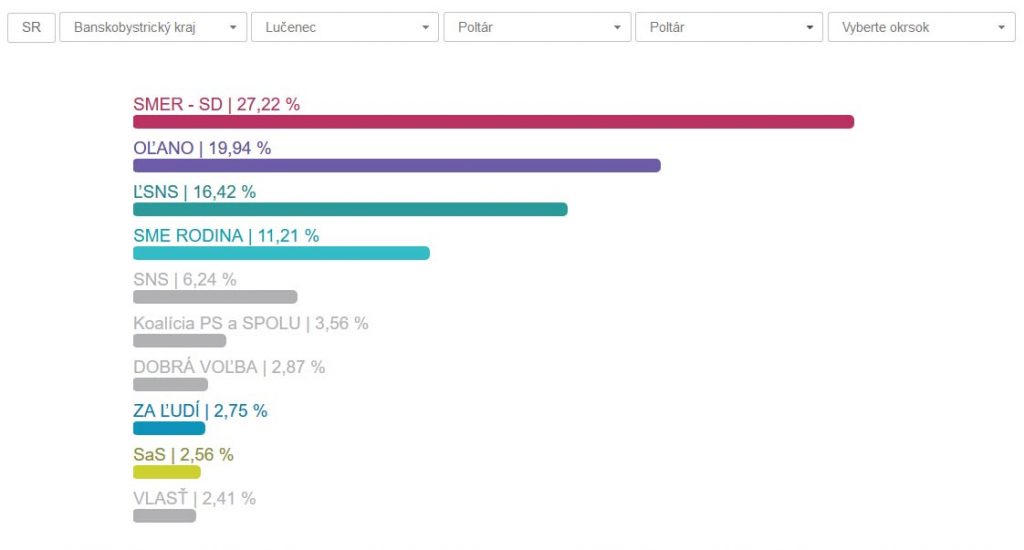The image size is (1024, 550).
Task: Open the first Poltár dropdown
Action: tap(537, 27)
